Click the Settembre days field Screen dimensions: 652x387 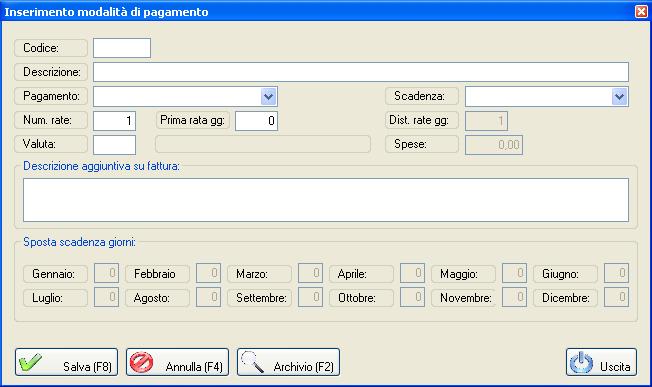pos(310,297)
